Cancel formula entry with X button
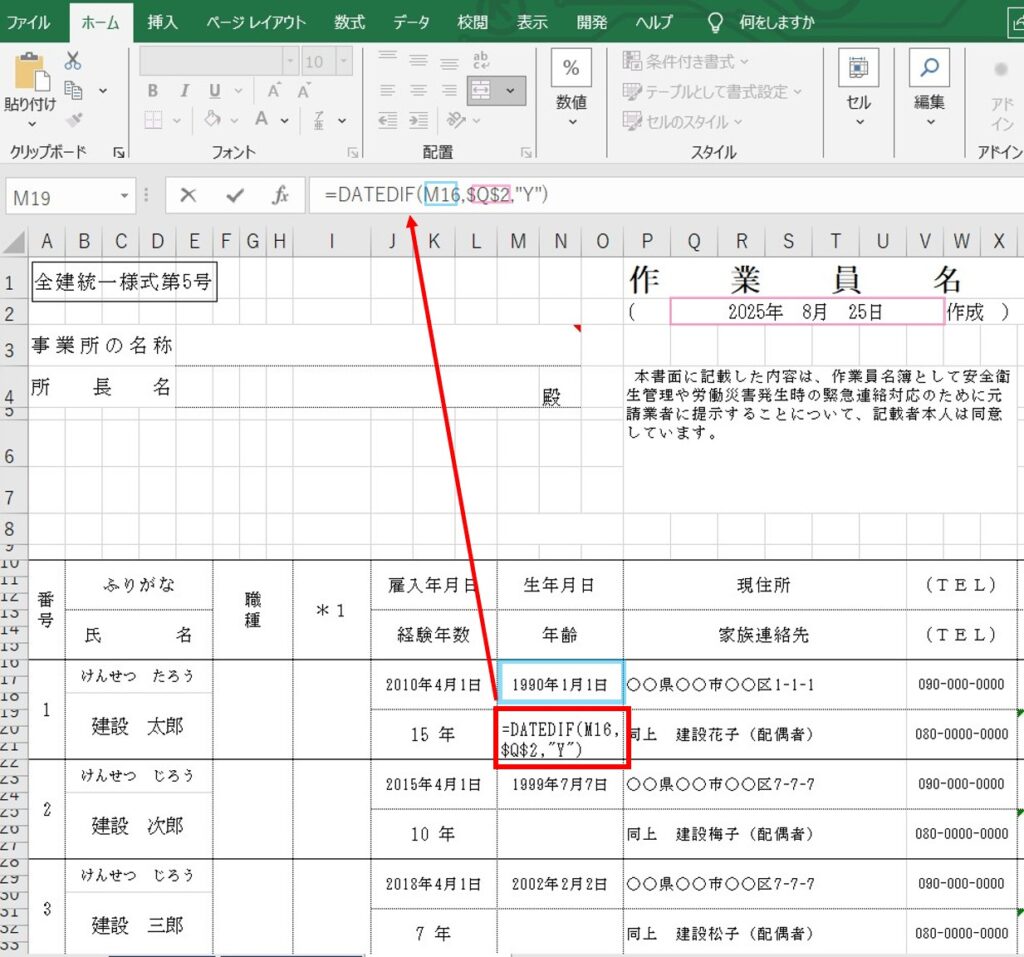Image resolution: width=1024 pixels, height=957 pixels. (188, 195)
